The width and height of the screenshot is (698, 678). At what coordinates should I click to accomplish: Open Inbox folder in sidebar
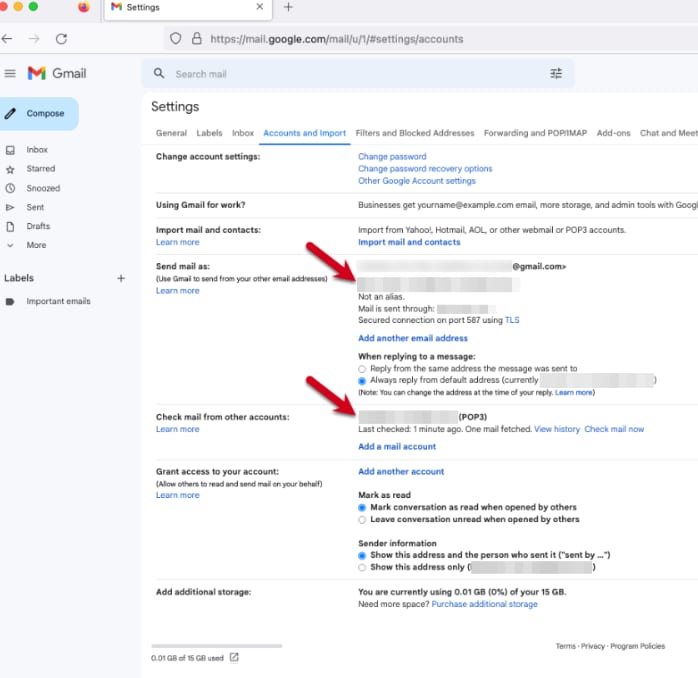(x=37, y=150)
